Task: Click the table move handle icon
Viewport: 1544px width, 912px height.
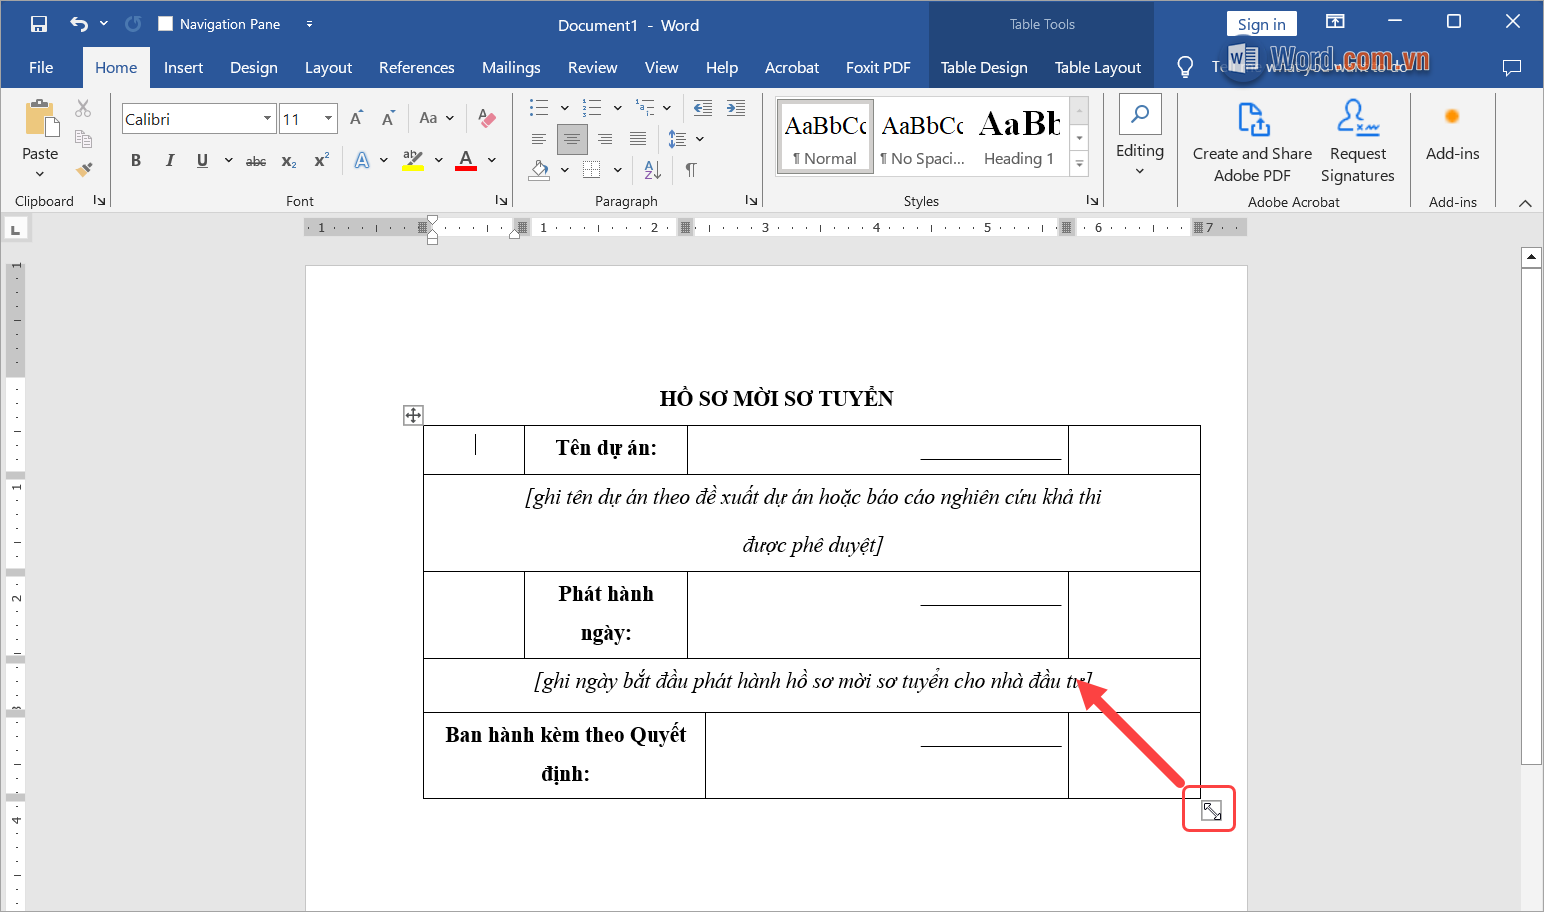Action: click(x=413, y=415)
